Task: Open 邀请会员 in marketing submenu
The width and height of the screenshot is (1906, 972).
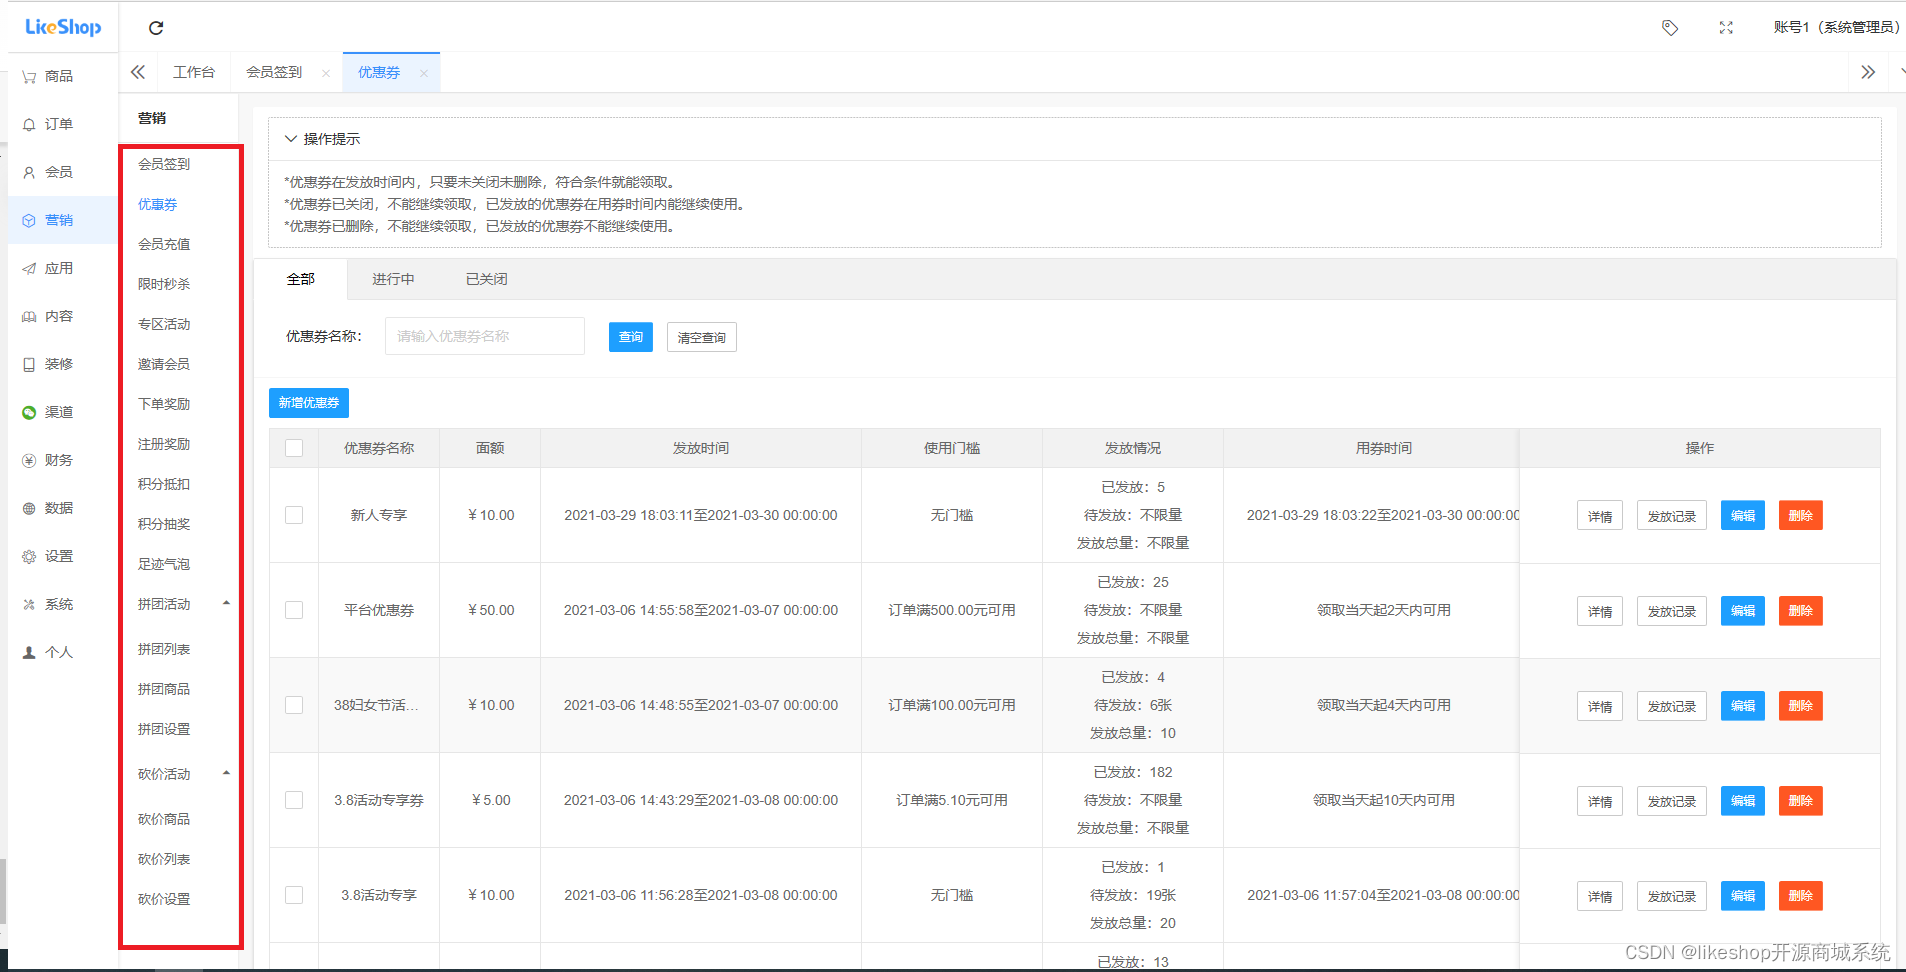Action: pos(164,364)
